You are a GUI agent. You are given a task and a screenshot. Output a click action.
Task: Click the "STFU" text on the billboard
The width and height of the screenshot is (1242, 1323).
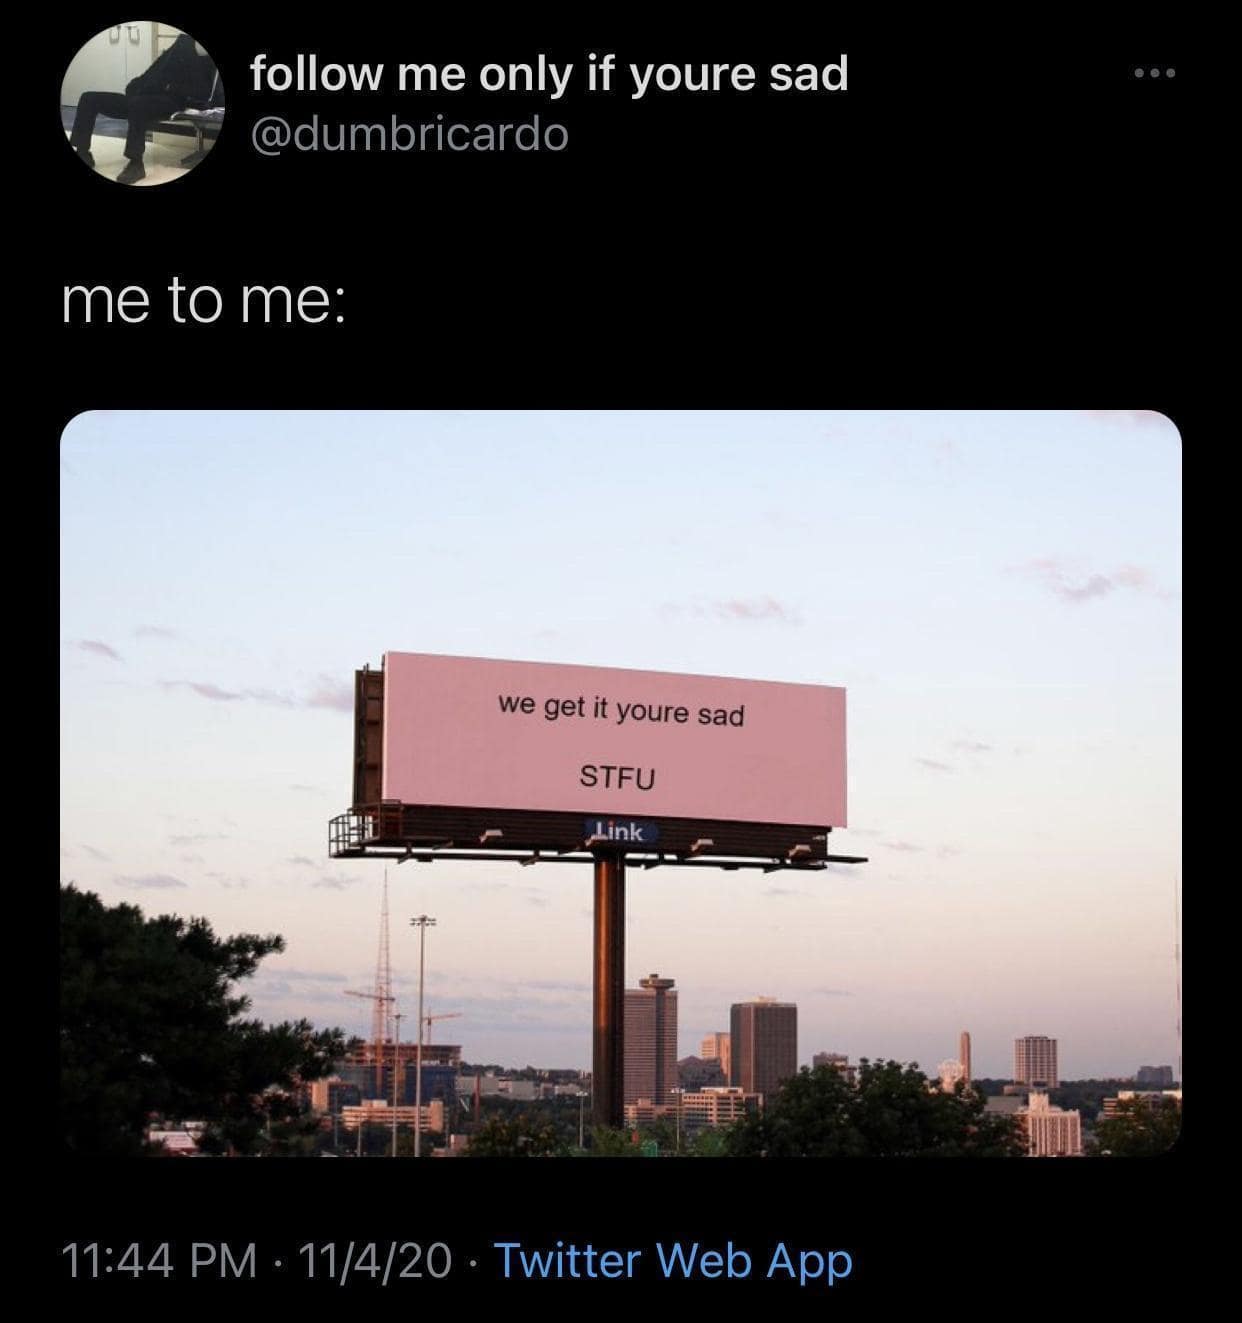tap(618, 776)
